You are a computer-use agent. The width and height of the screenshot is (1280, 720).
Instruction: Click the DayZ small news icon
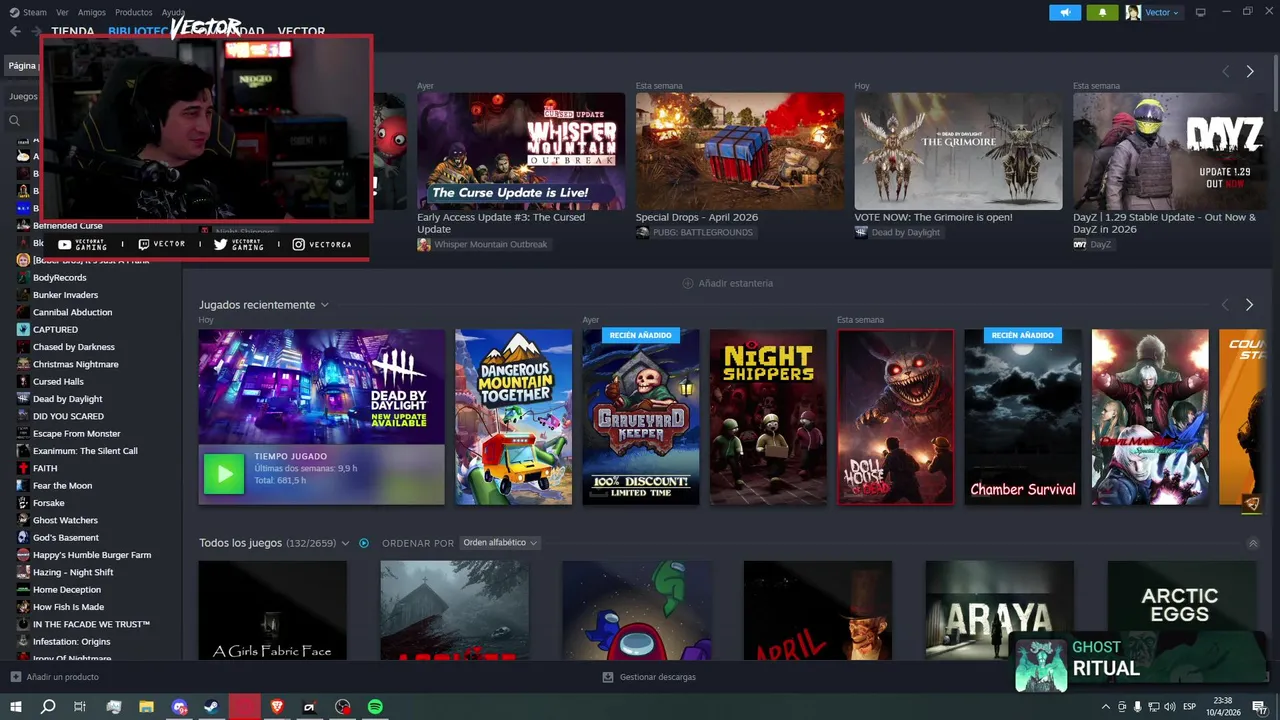(1080, 244)
